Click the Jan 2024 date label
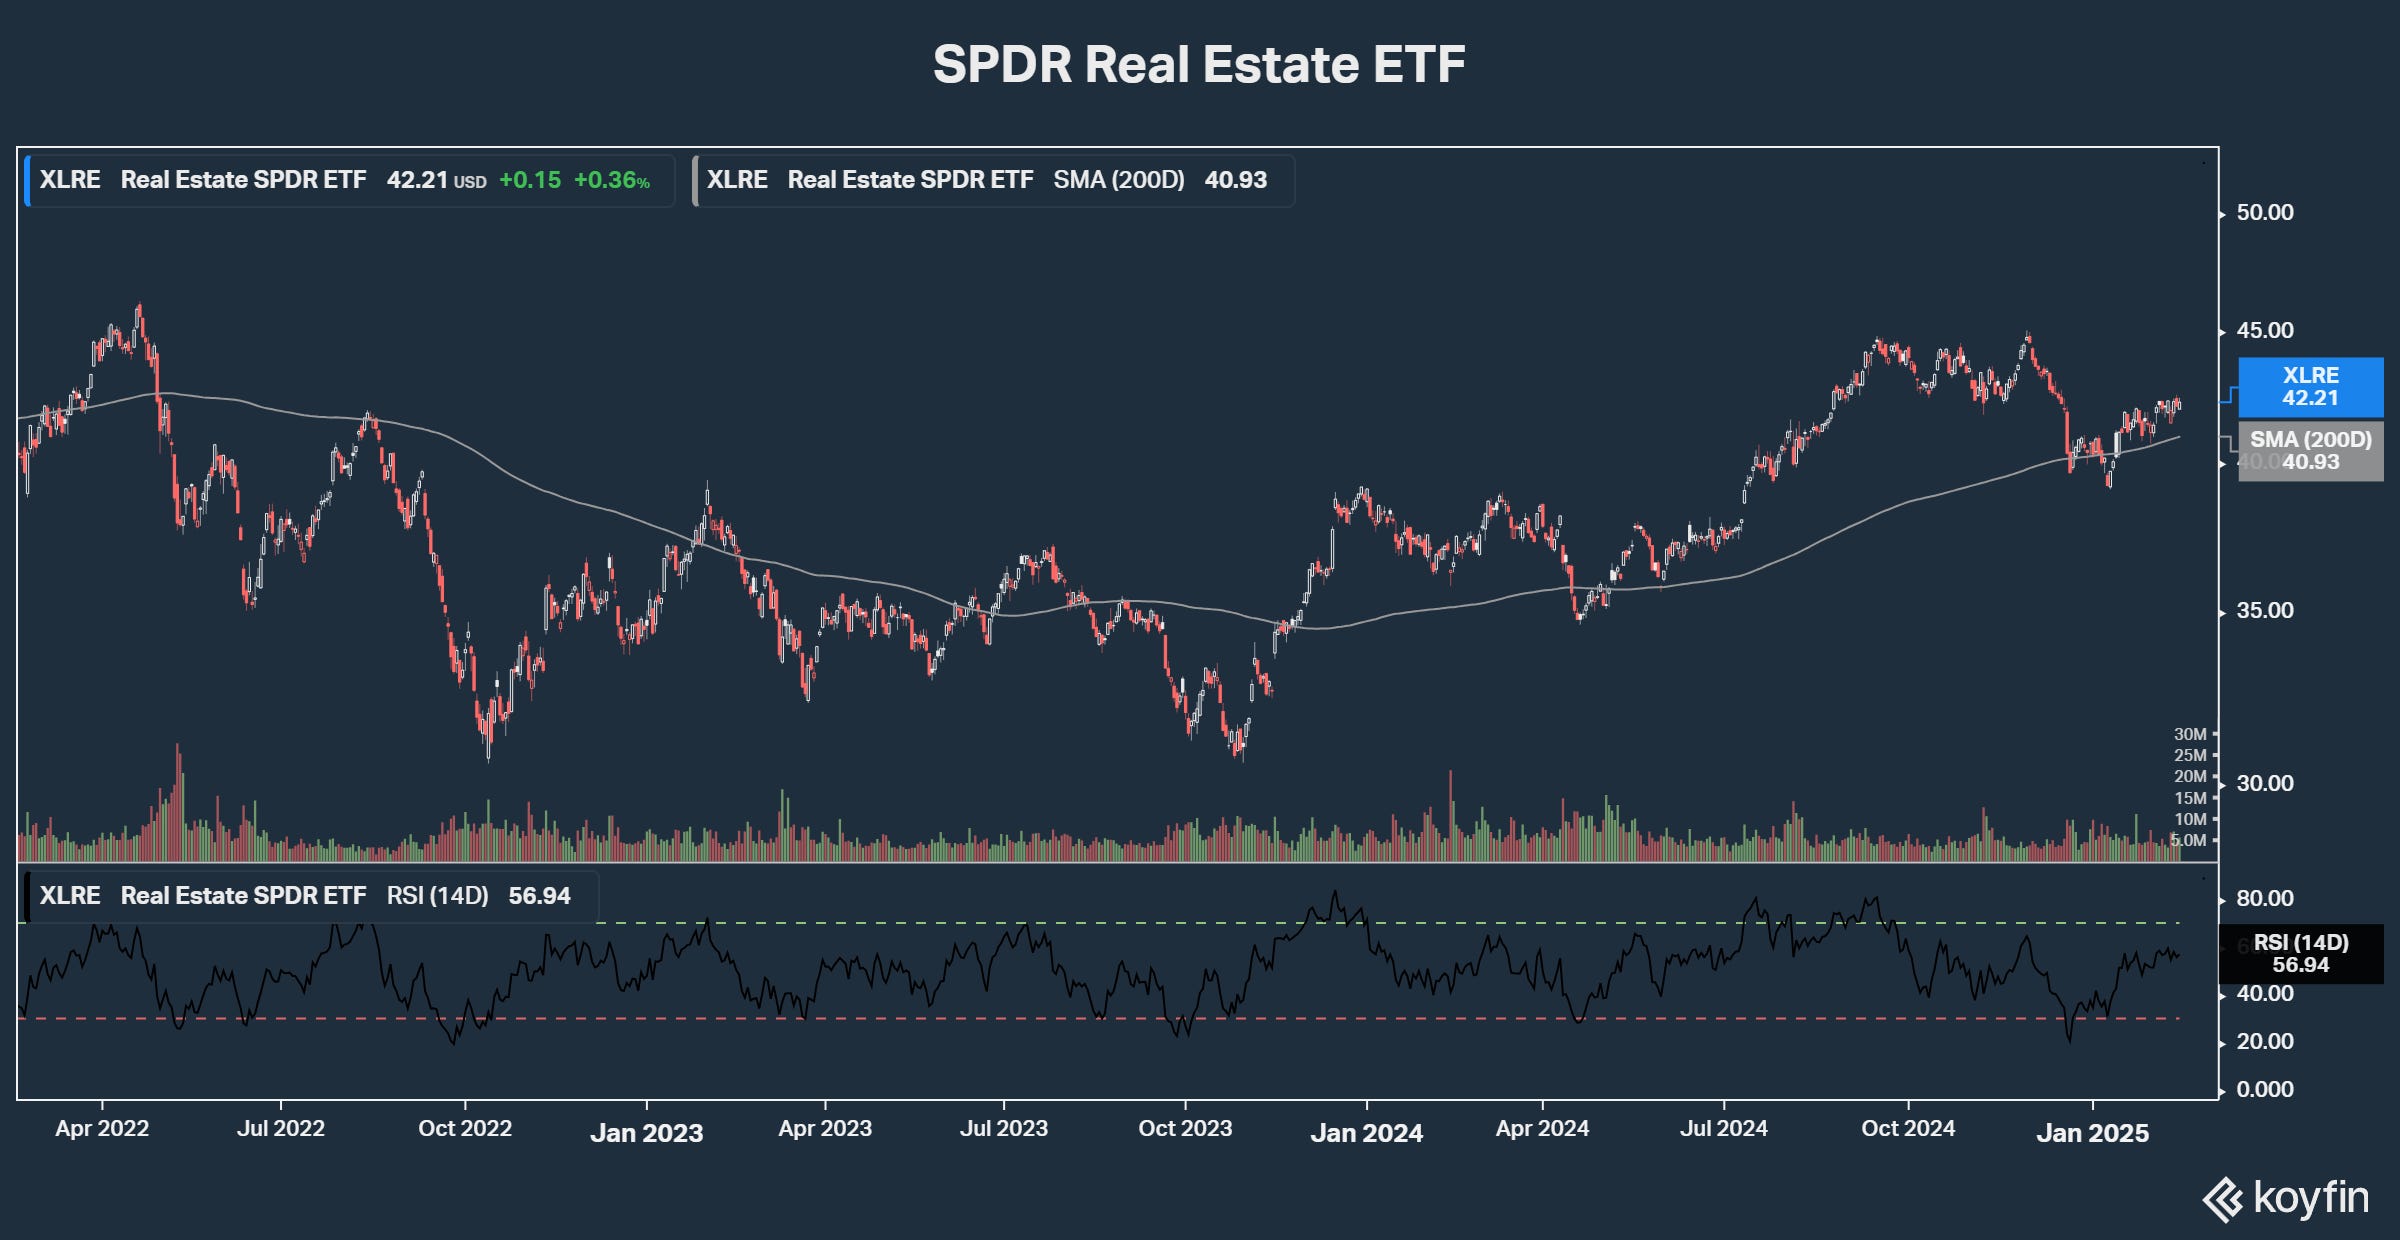The width and height of the screenshot is (2400, 1240). (1367, 1133)
